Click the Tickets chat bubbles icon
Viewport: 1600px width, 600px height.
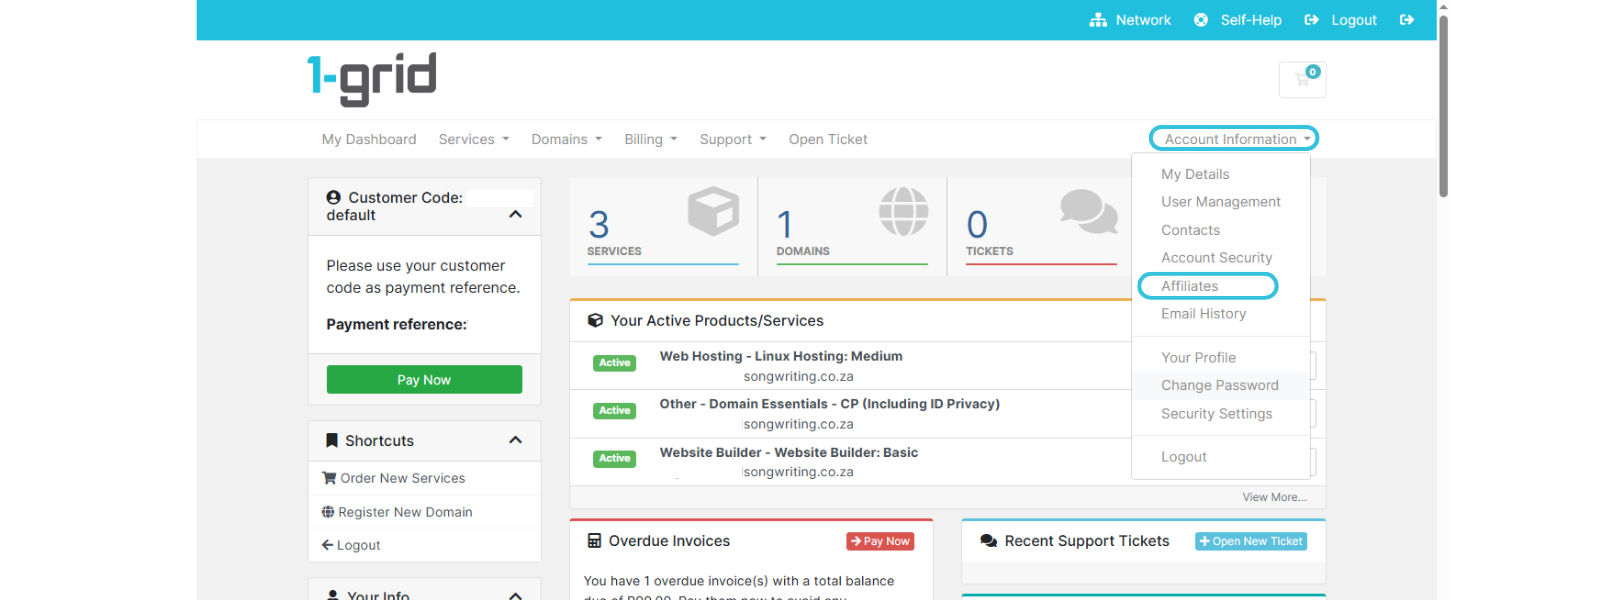pyautogui.click(x=1088, y=211)
